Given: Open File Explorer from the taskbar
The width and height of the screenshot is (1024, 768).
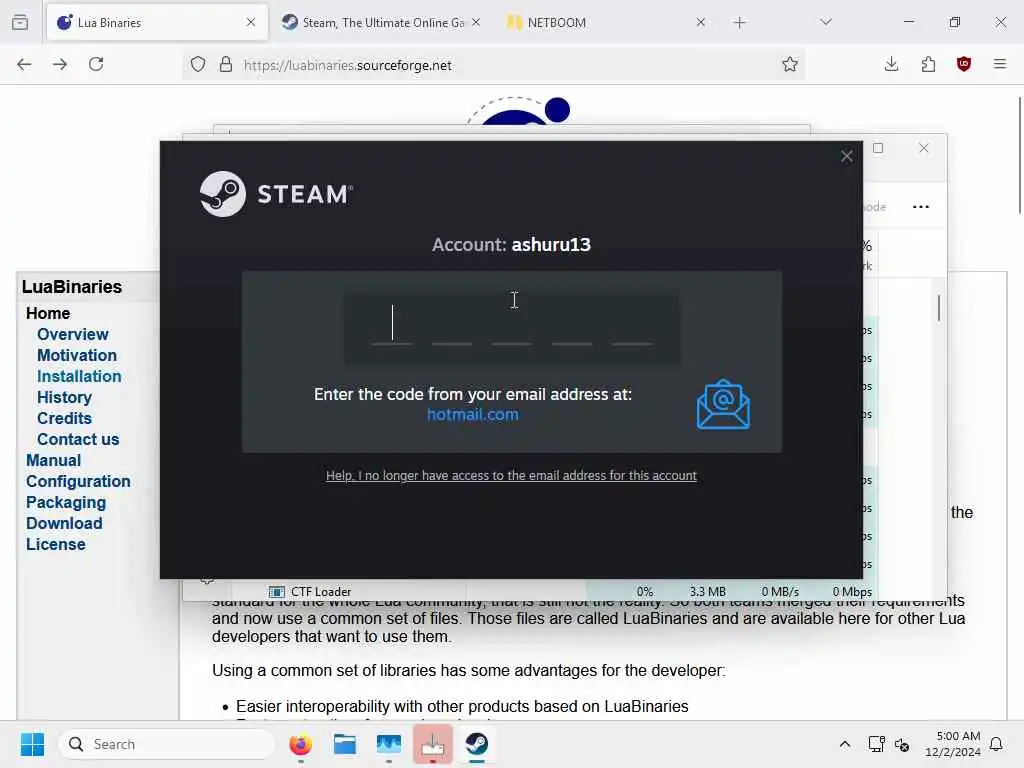Looking at the screenshot, I should point(345,744).
